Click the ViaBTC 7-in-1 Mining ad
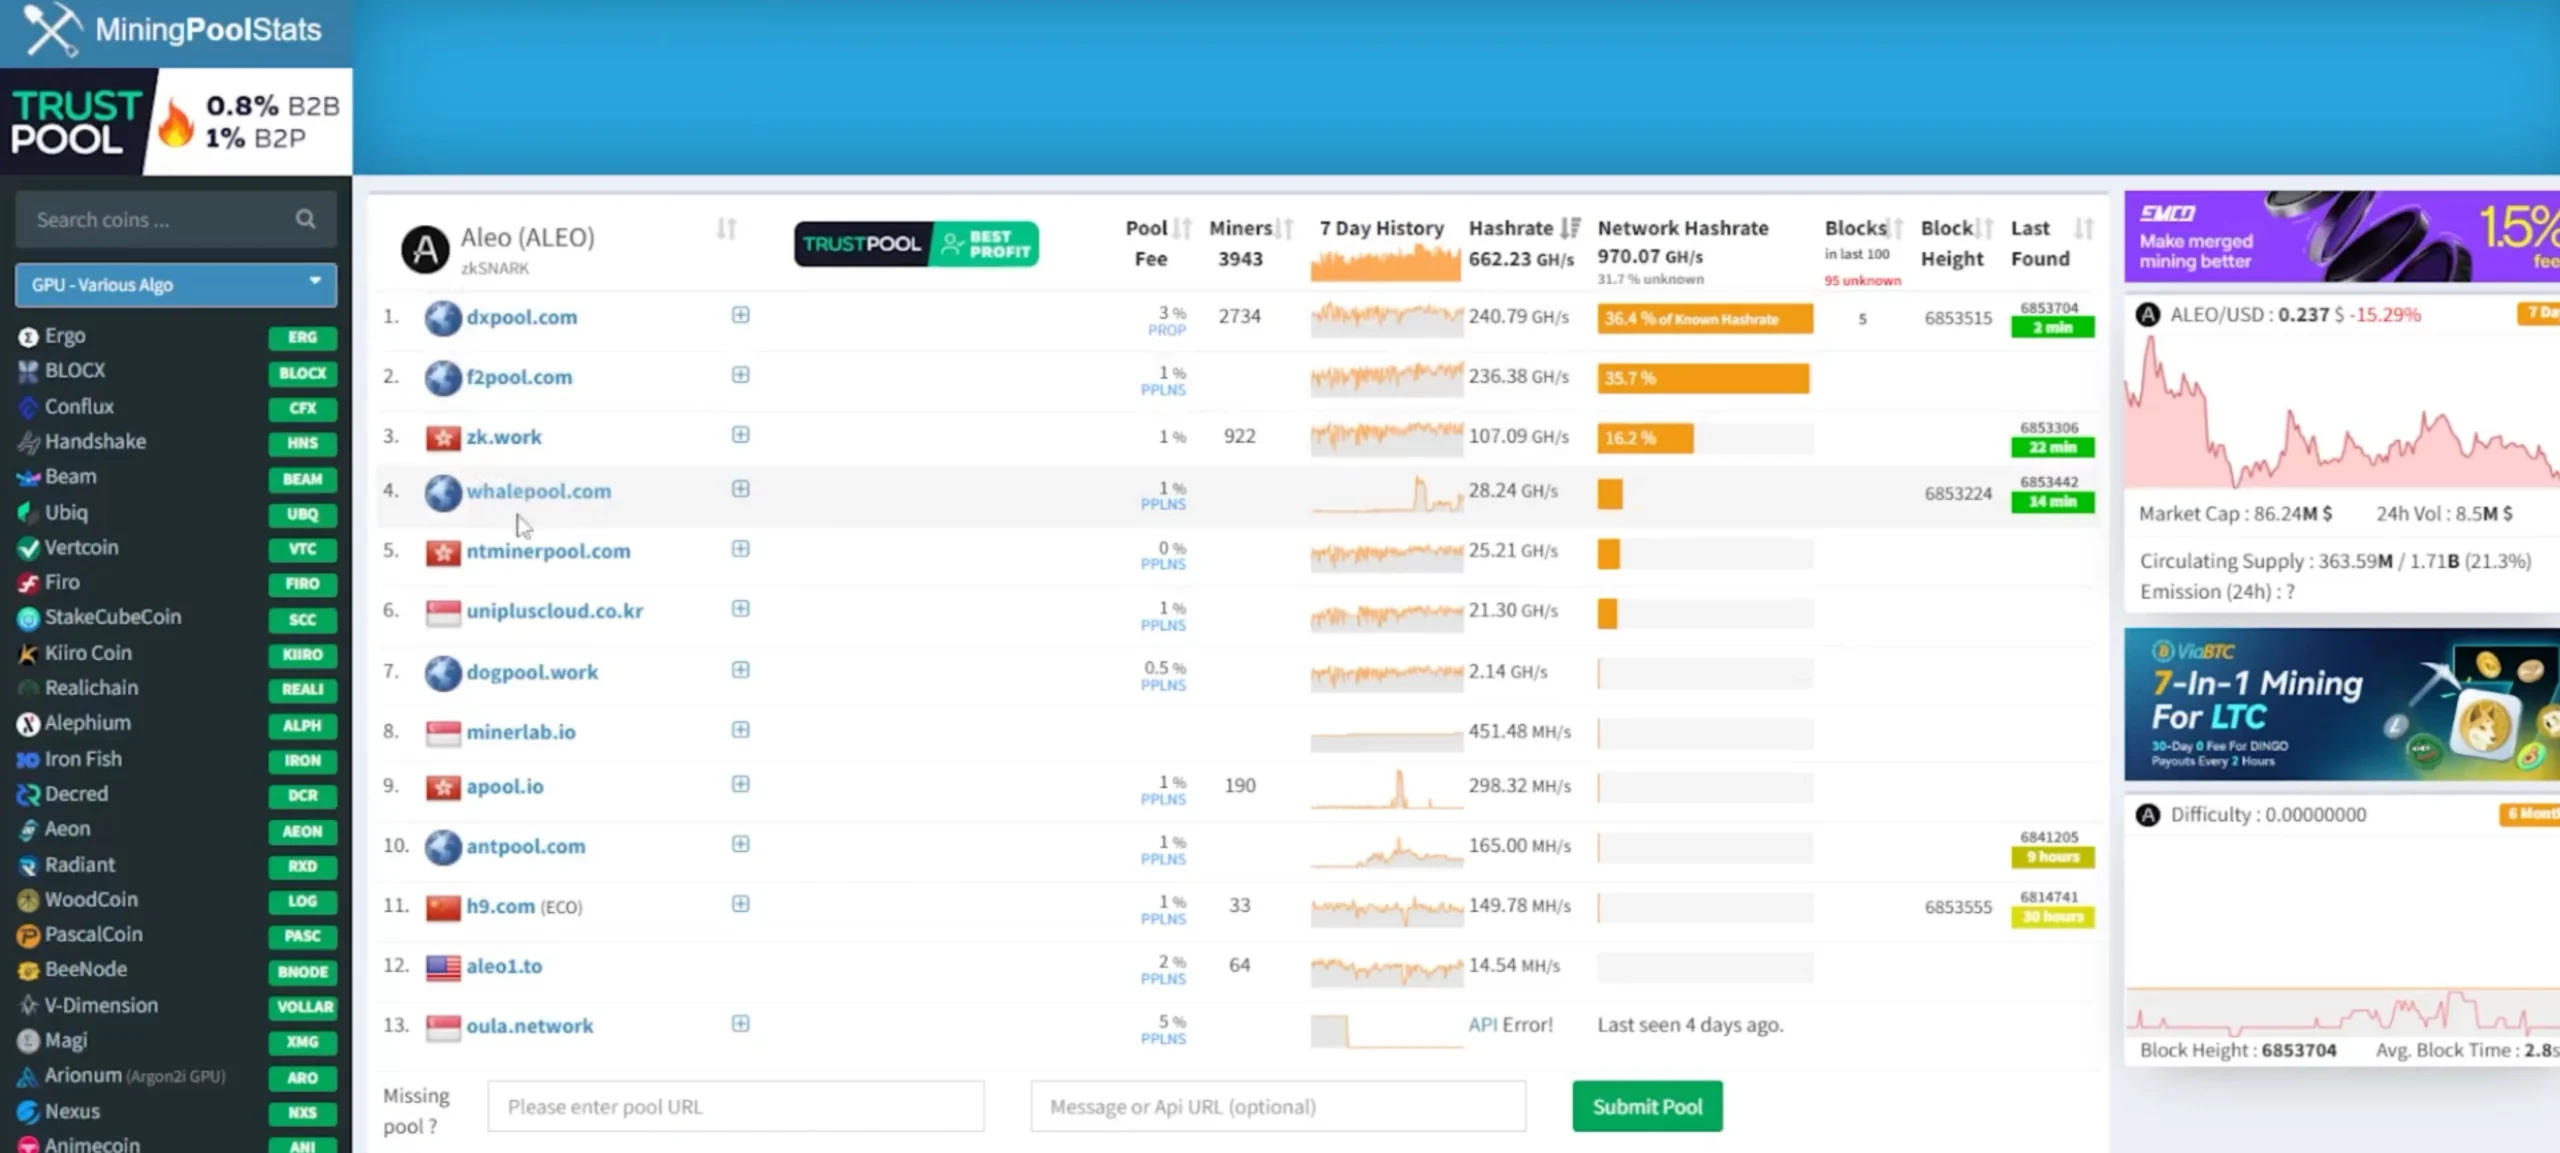The image size is (2560, 1153). [x=2342, y=705]
